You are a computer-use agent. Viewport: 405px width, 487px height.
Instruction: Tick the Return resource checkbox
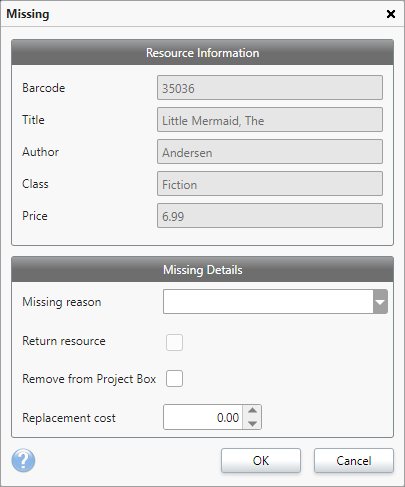click(174, 342)
